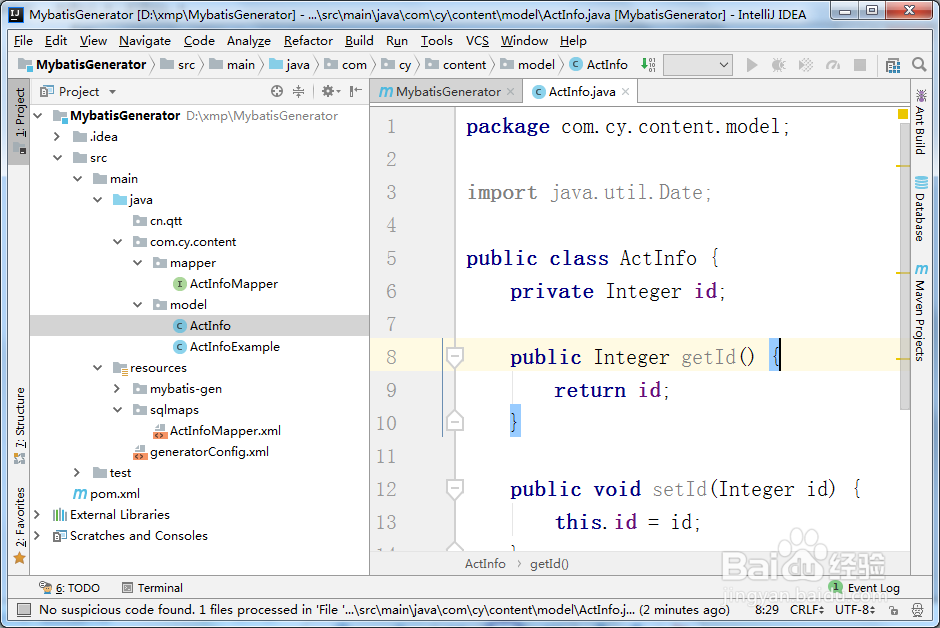Open the Terminal tool window

[x=152, y=588]
